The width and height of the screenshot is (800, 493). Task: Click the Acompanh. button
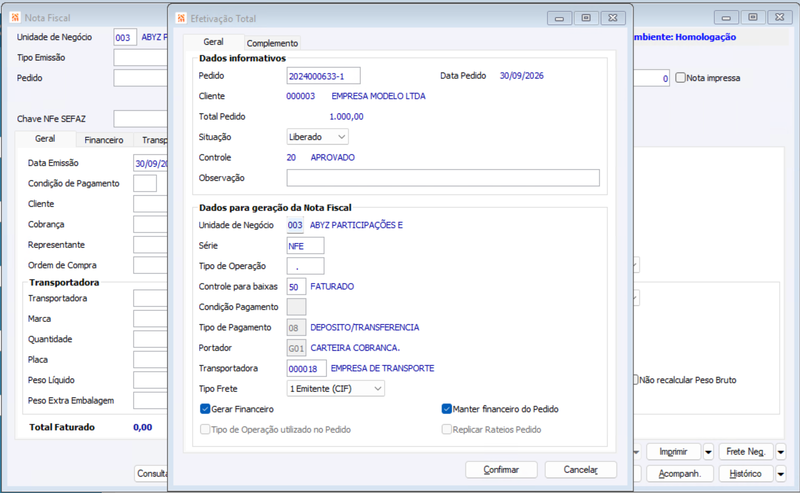[680, 474]
